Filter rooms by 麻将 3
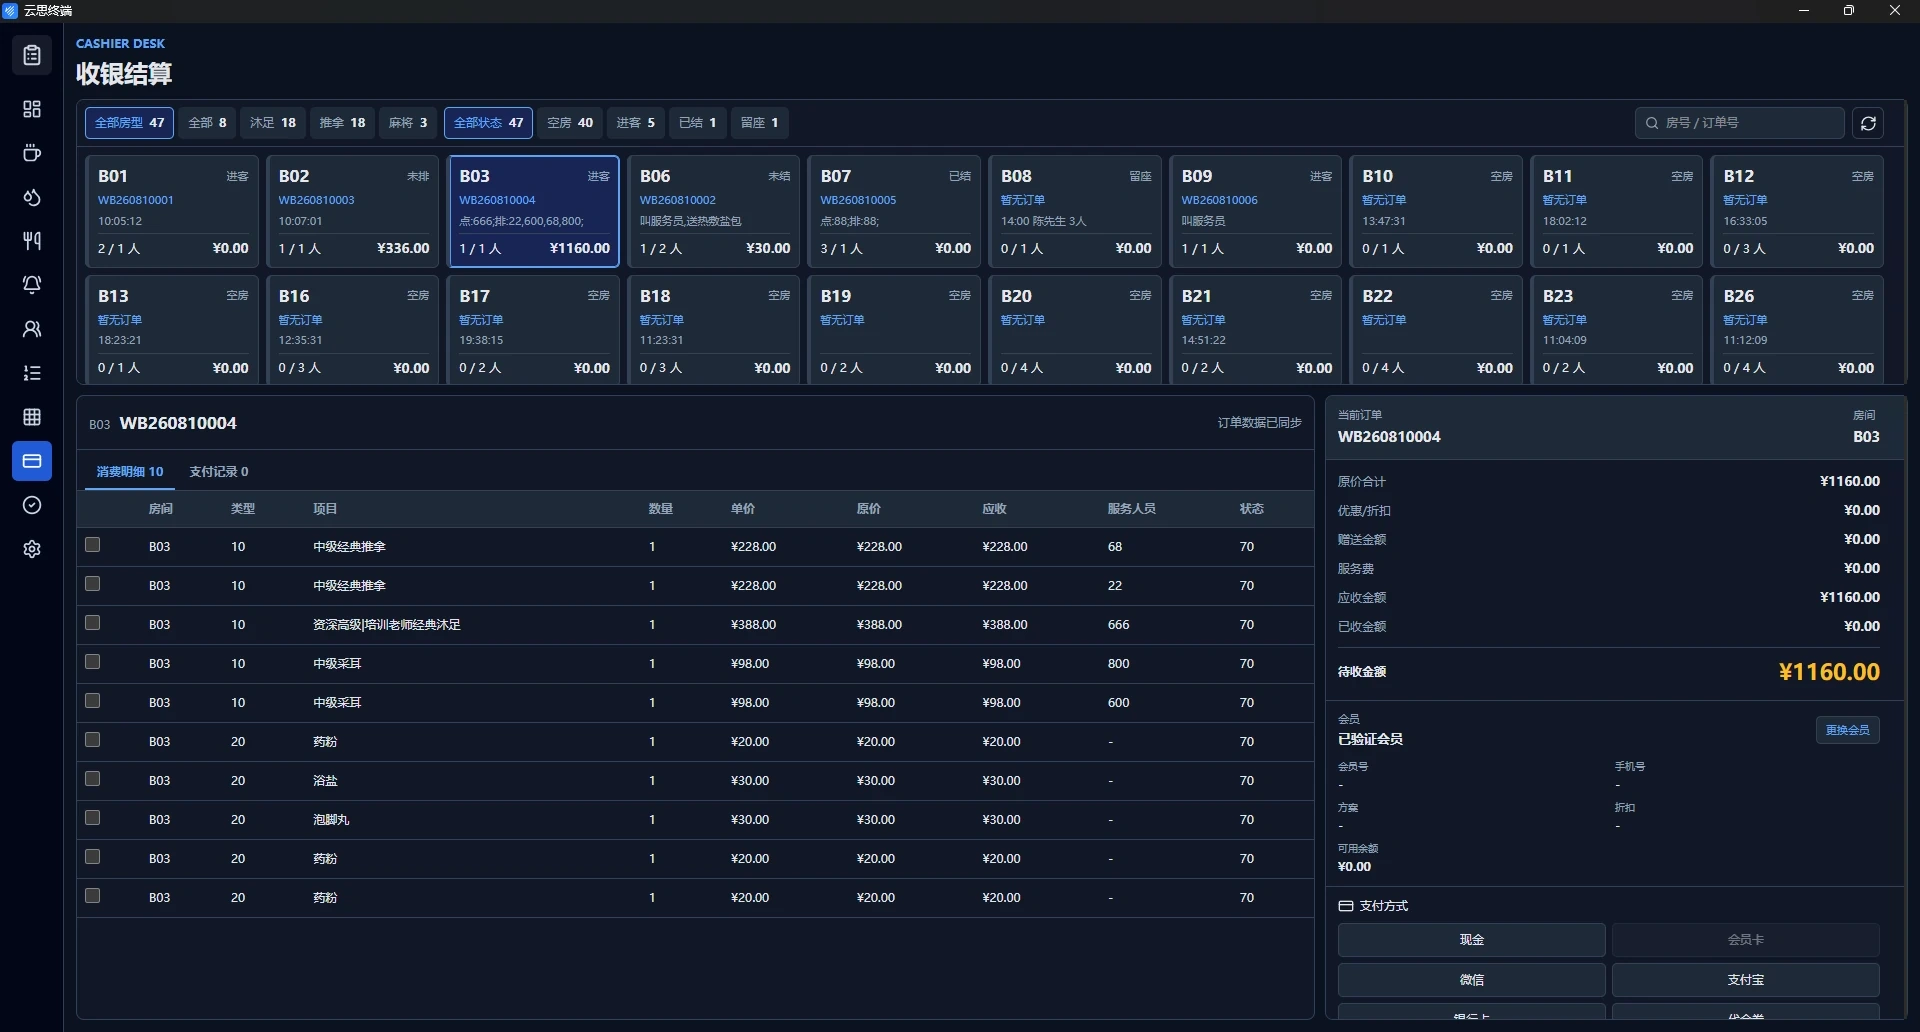This screenshot has height=1032, width=1920. tap(408, 123)
